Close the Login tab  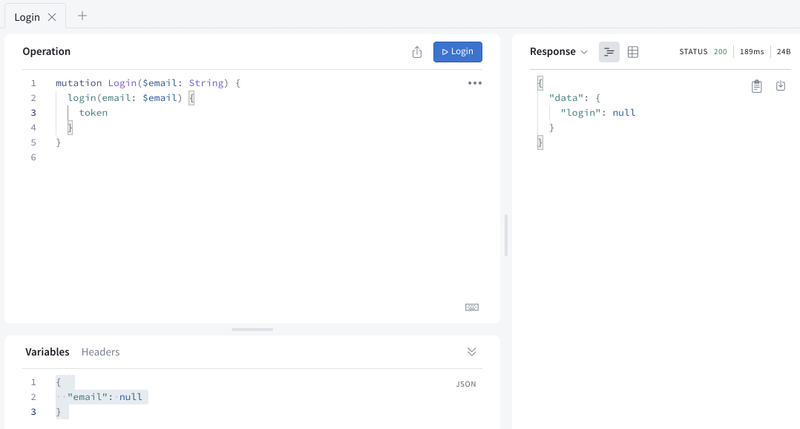52,17
